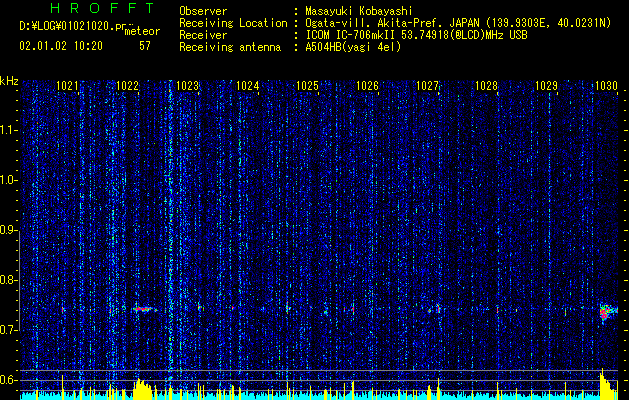This screenshot has width=629, height=400.
Task: Click the 1.0 frequency axis label
Action: click(9, 180)
